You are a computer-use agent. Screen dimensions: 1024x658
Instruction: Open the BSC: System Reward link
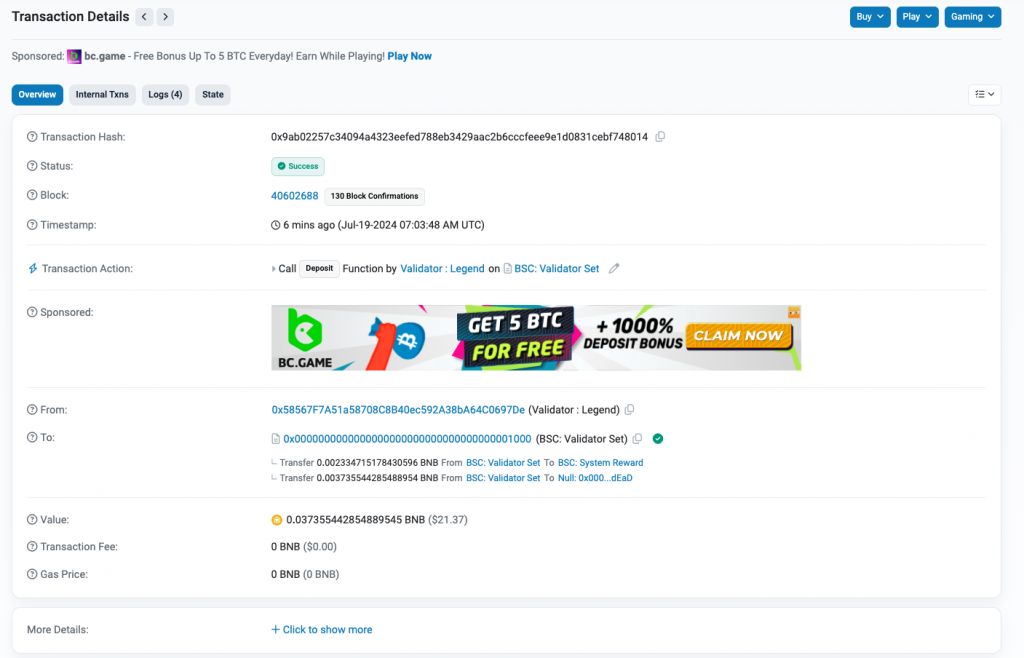(x=600, y=463)
